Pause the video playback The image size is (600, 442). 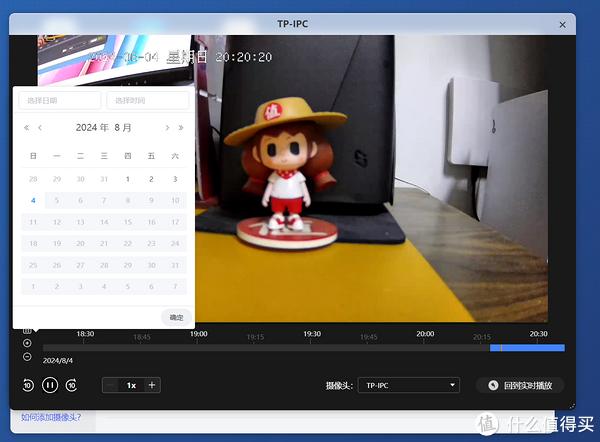tap(50, 385)
